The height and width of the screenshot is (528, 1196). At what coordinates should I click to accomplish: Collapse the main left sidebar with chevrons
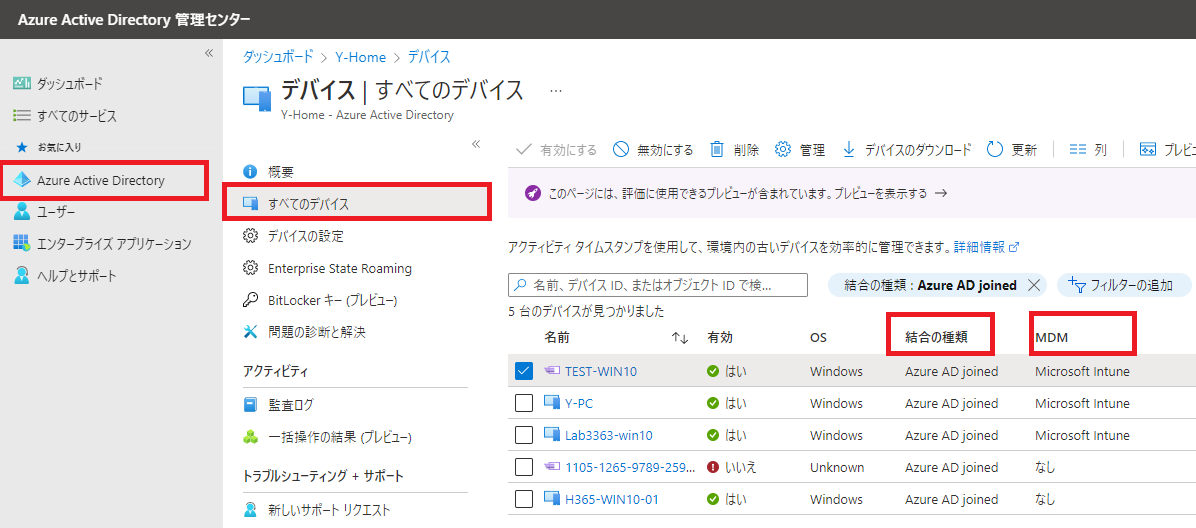(208, 53)
